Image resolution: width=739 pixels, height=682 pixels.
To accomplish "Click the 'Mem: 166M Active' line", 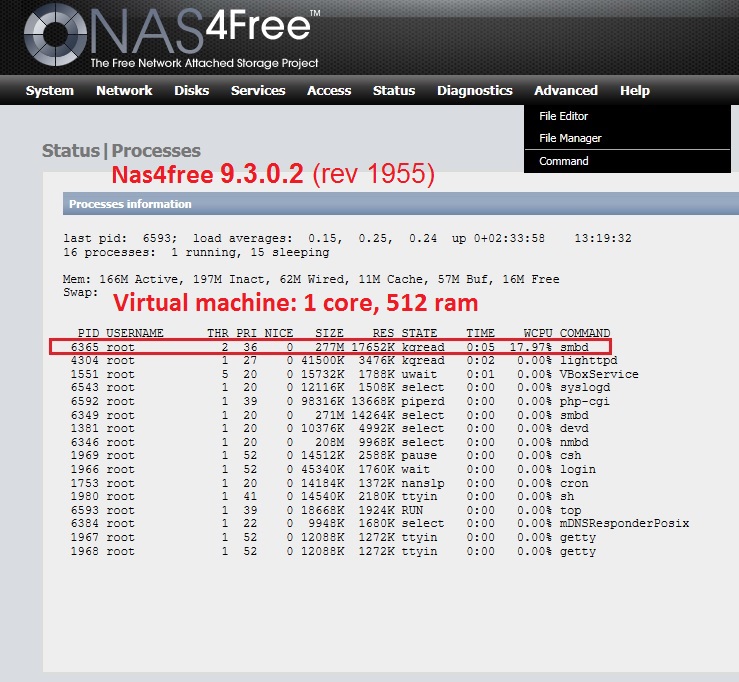I will point(311,279).
